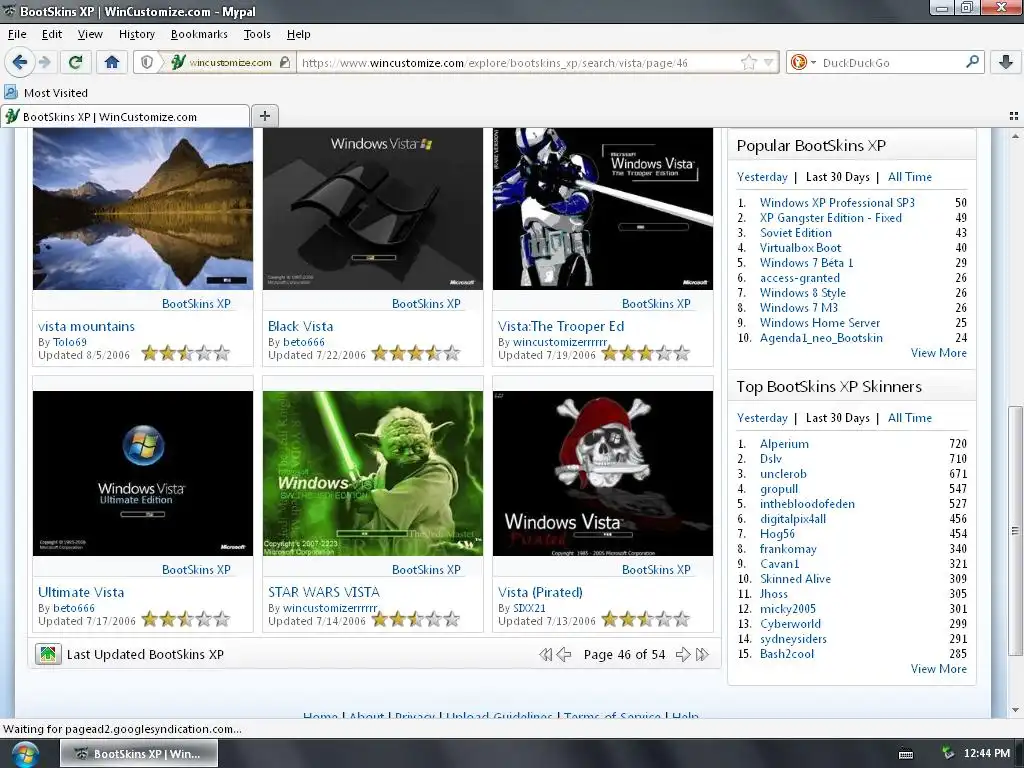The image size is (1024, 768).
Task: Reload the current page
Action: [75, 63]
